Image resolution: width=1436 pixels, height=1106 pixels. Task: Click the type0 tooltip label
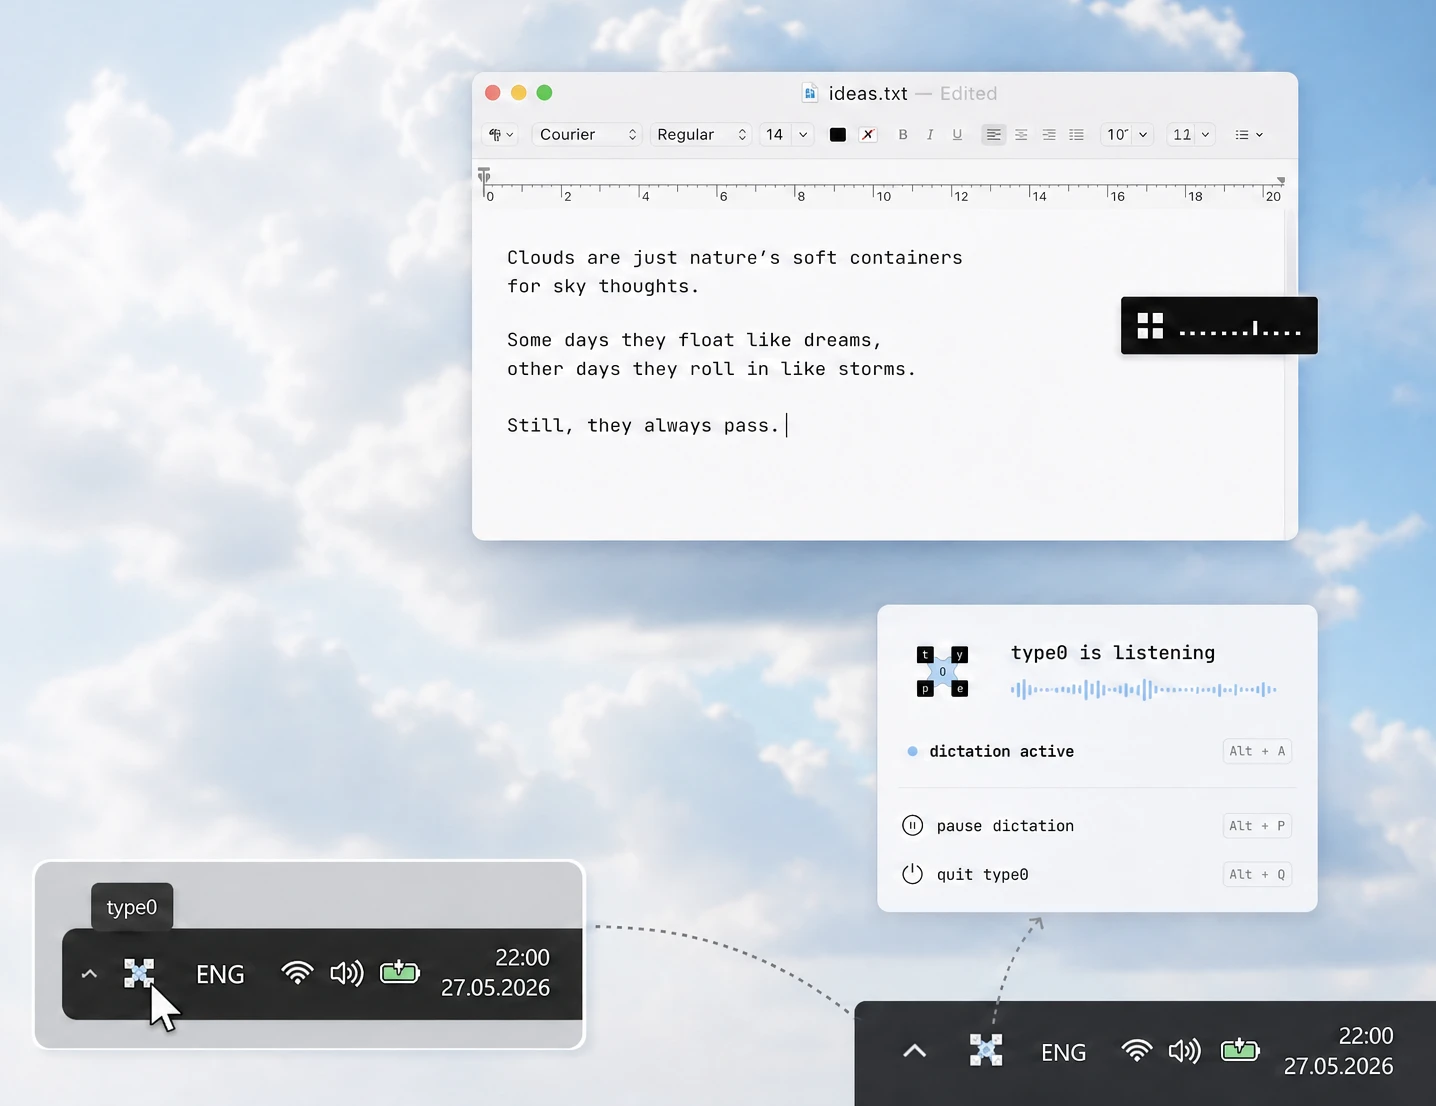click(132, 907)
